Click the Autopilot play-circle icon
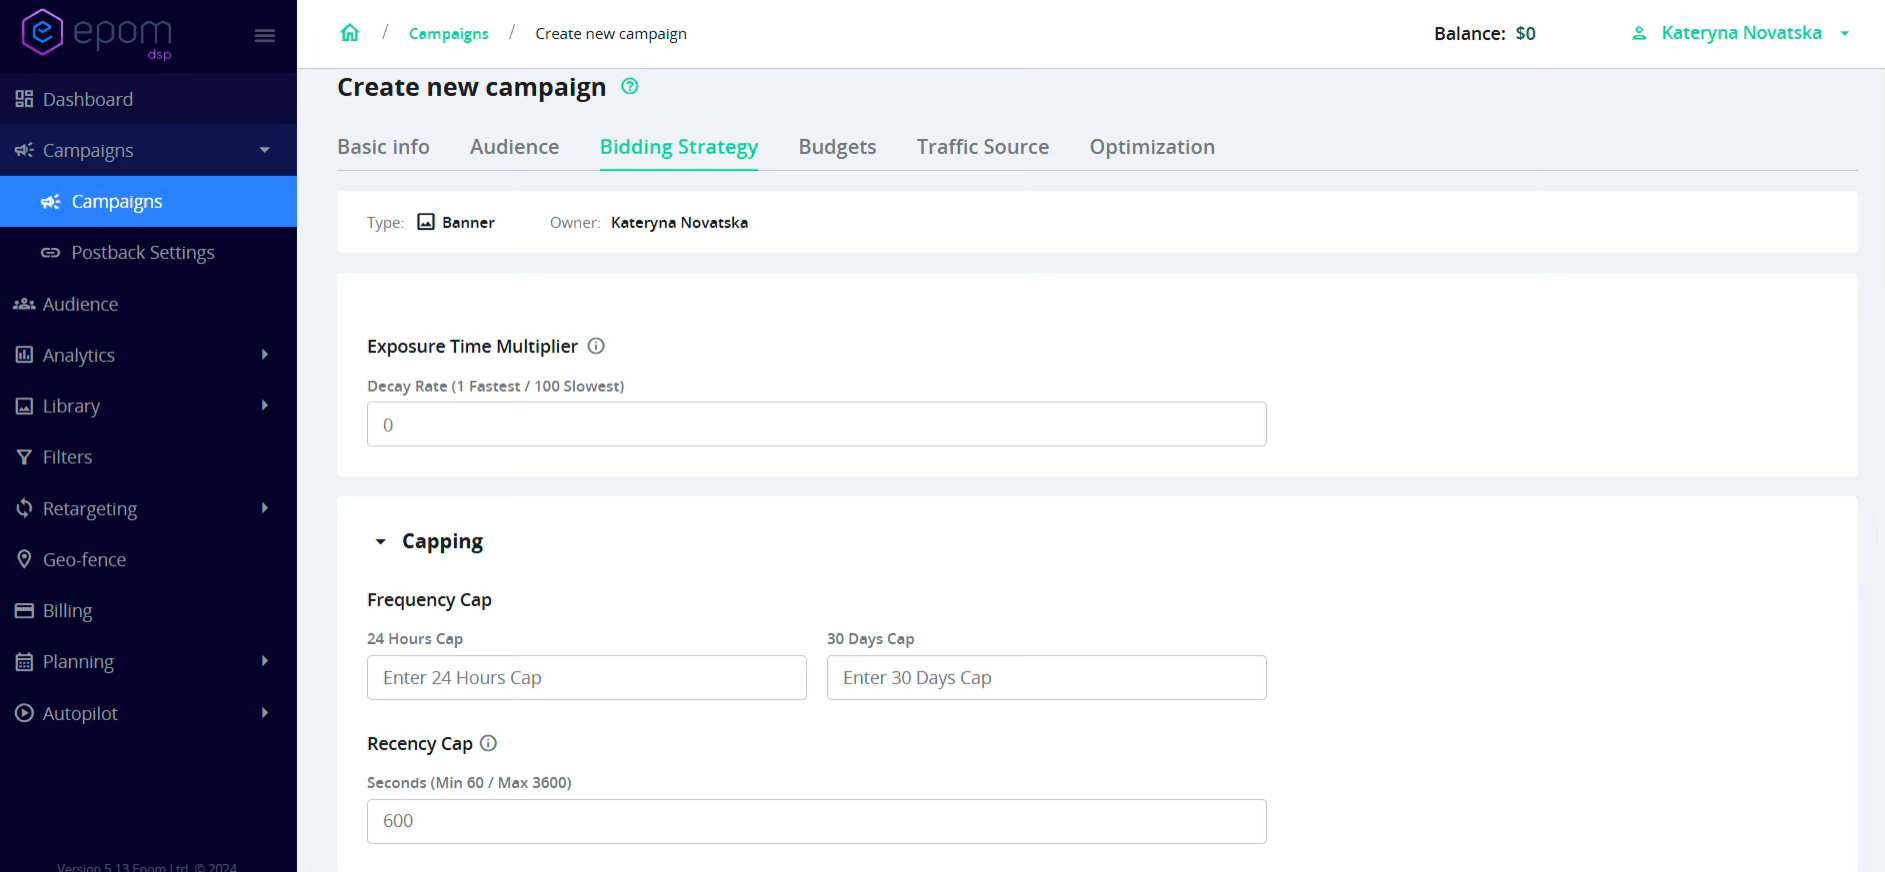The width and height of the screenshot is (1885, 872). [x=24, y=713]
